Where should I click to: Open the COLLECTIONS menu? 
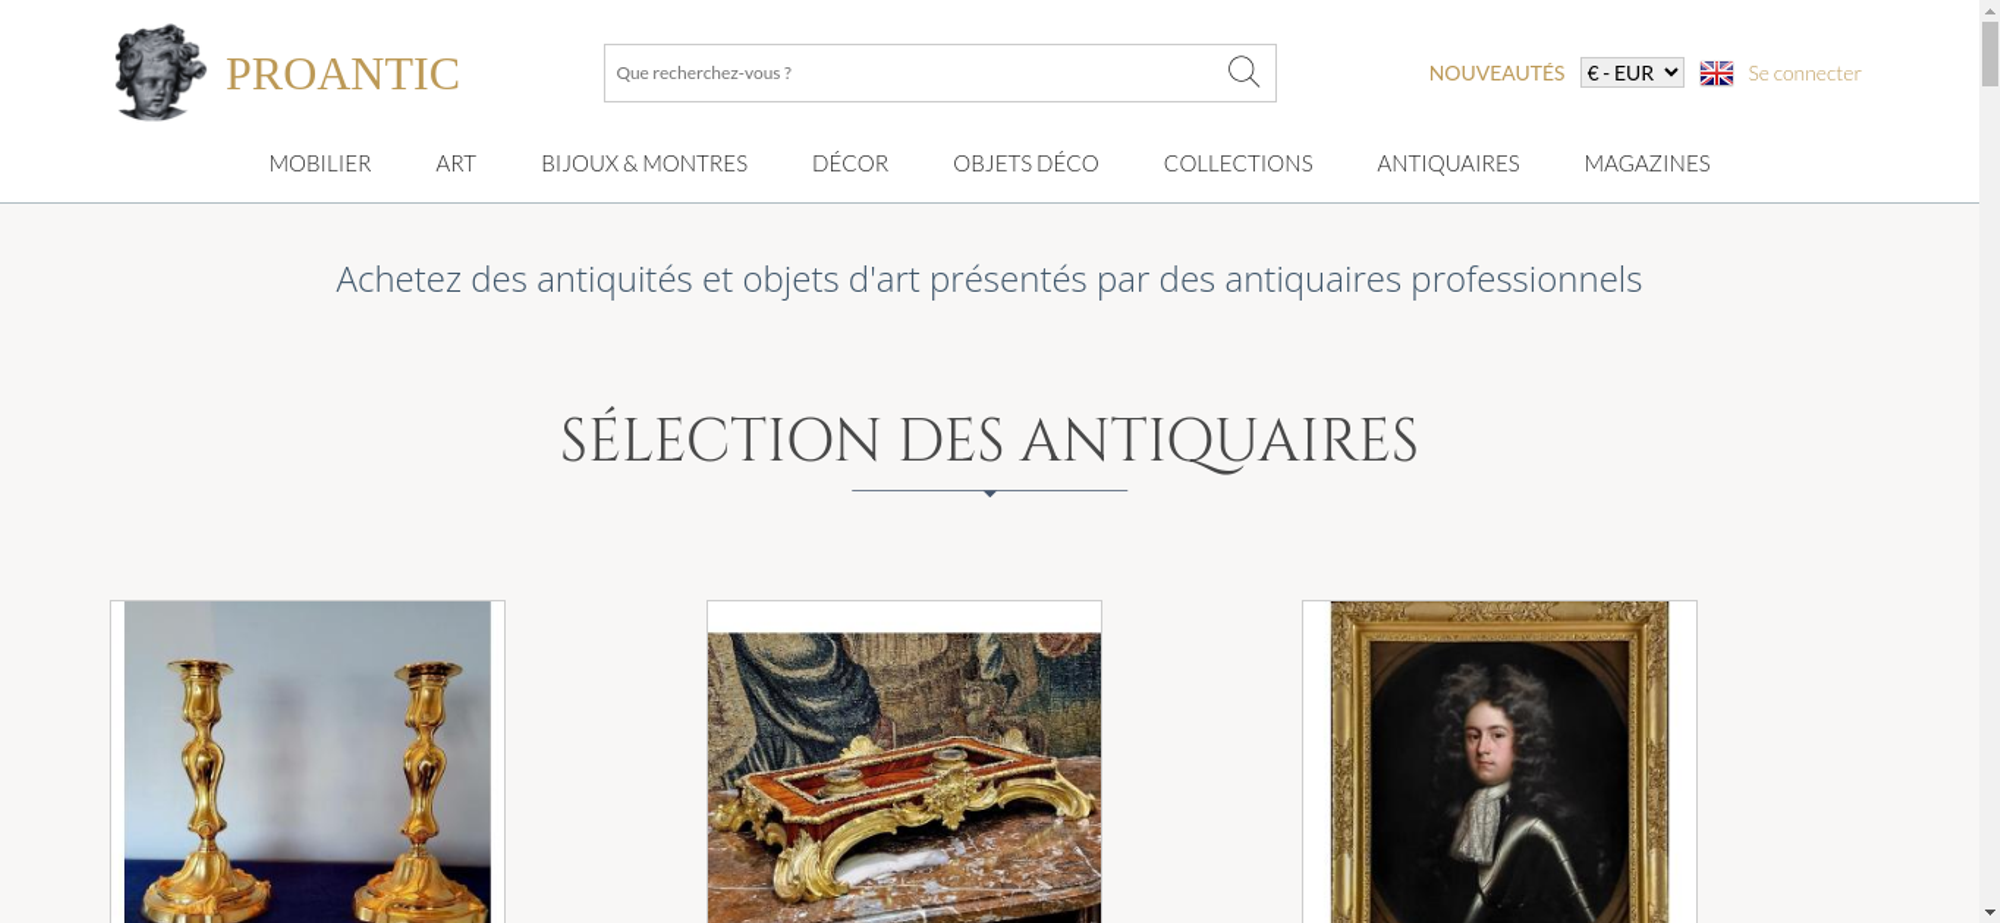click(x=1238, y=163)
